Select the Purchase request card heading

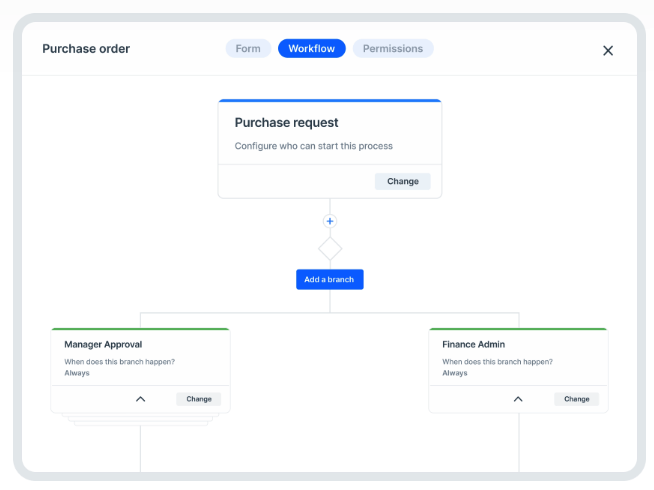[286, 123]
